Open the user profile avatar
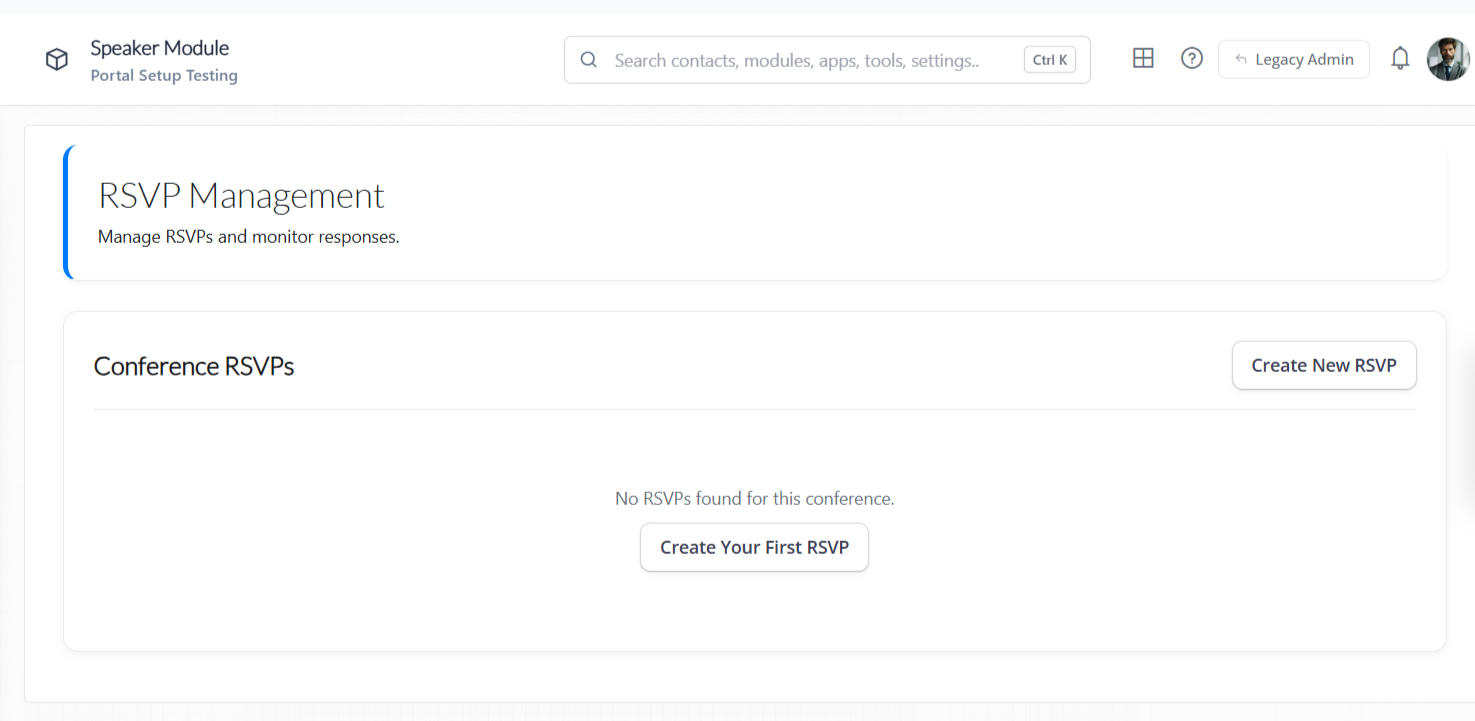This screenshot has height=721, width=1475. [x=1447, y=59]
